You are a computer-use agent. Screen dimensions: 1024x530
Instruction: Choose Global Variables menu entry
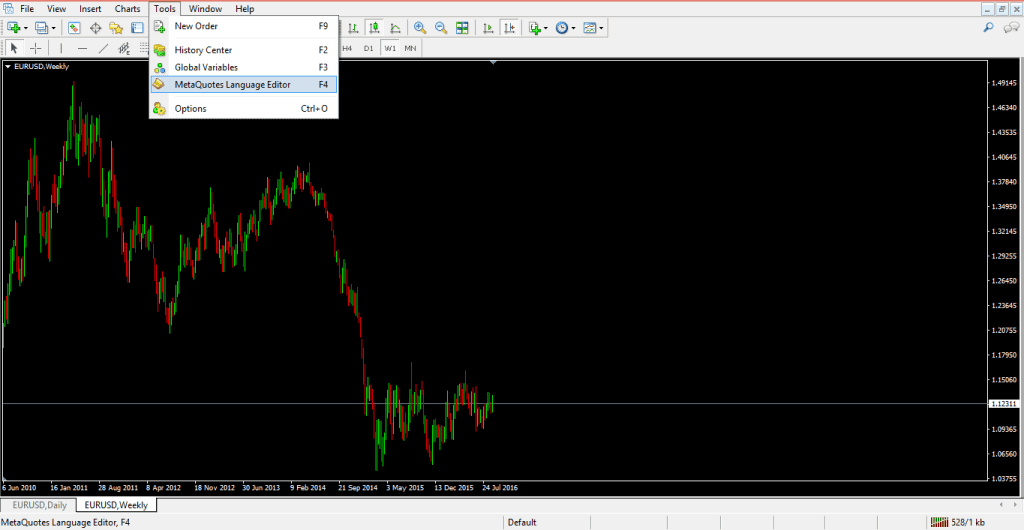(x=244, y=67)
